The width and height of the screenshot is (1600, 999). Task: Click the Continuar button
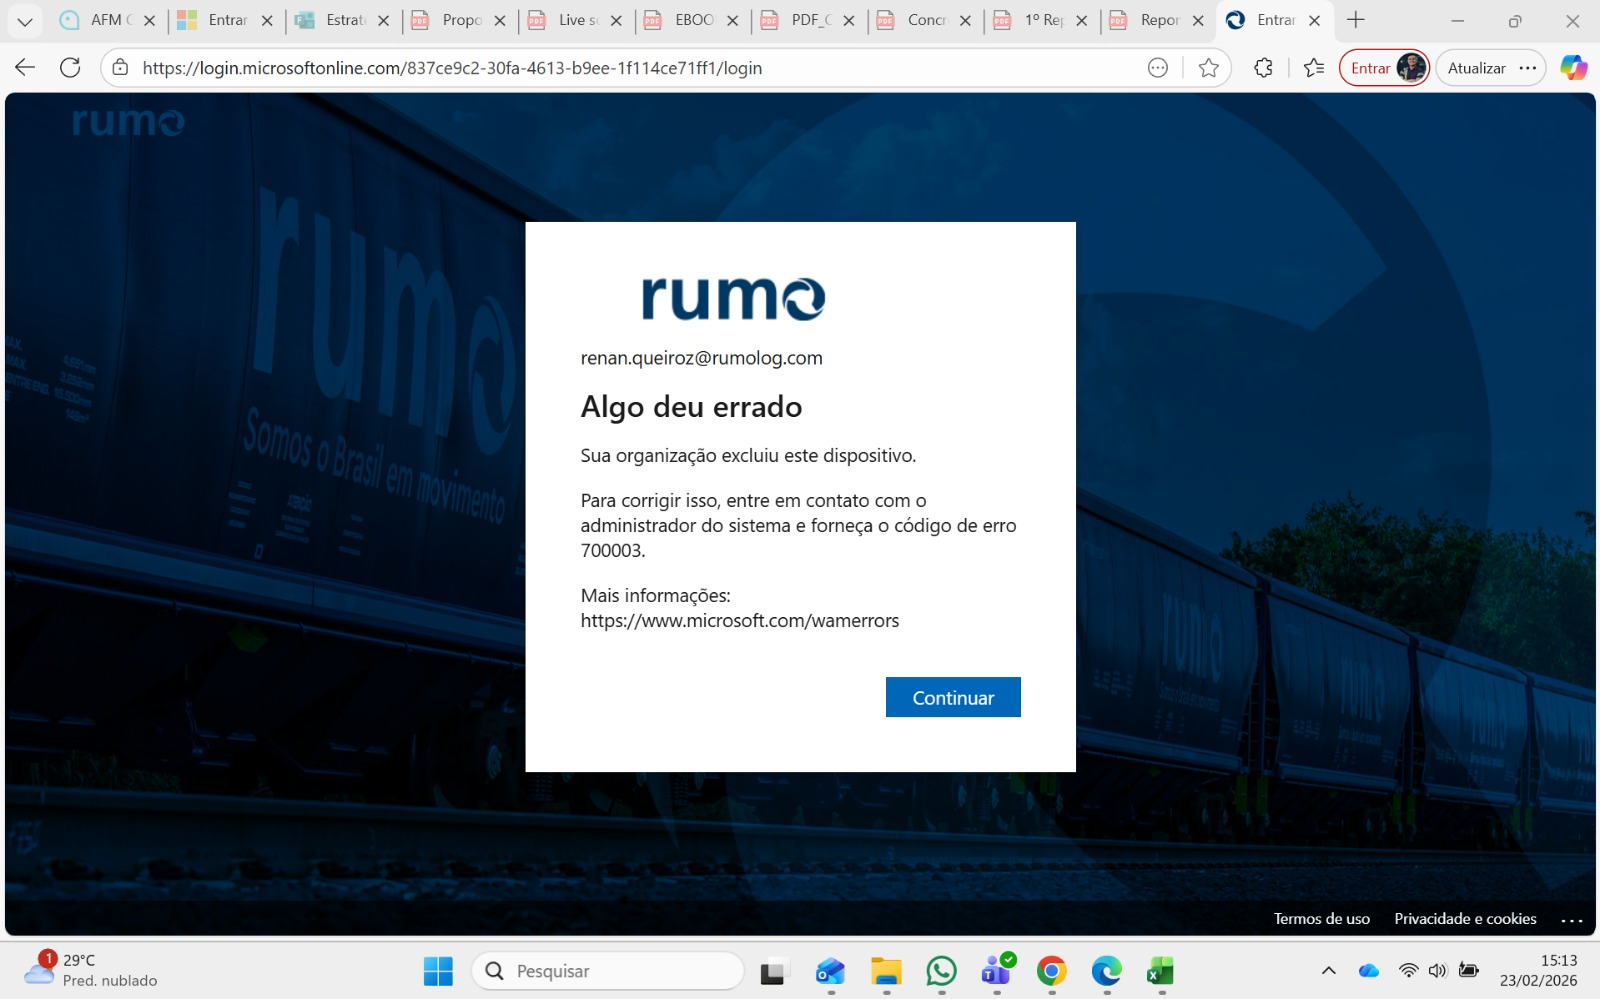pos(953,697)
